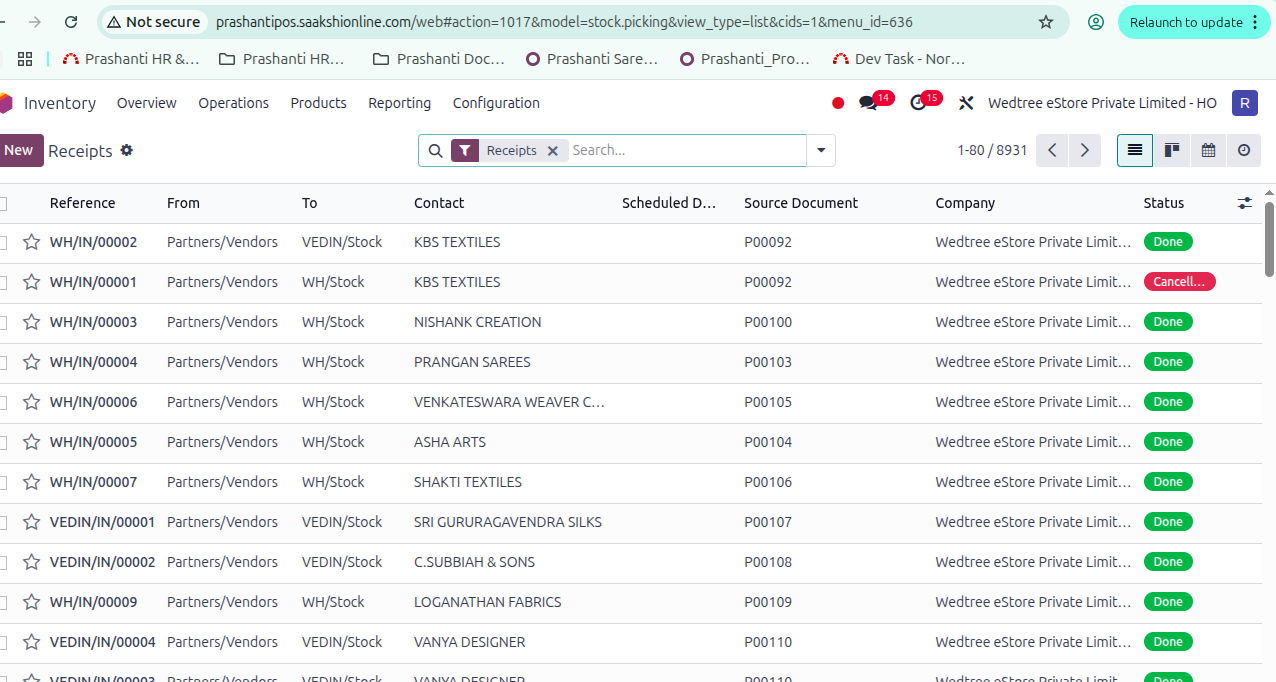Click the New button to create a receipt
The image size is (1276, 682).
(20, 150)
